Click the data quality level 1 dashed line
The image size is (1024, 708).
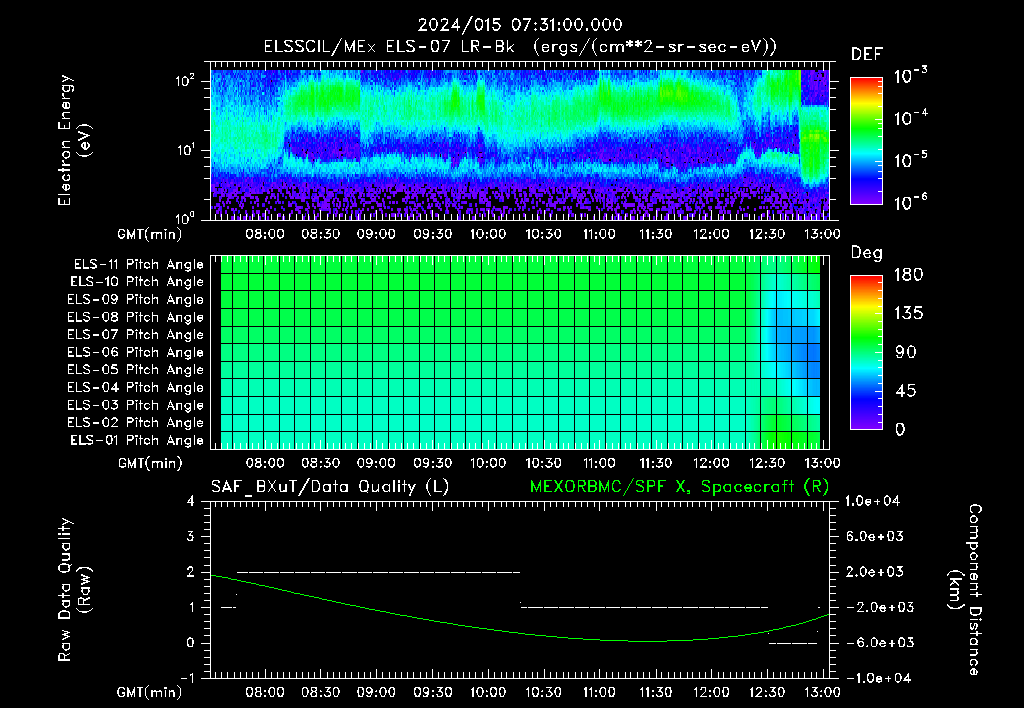[x=645, y=607]
